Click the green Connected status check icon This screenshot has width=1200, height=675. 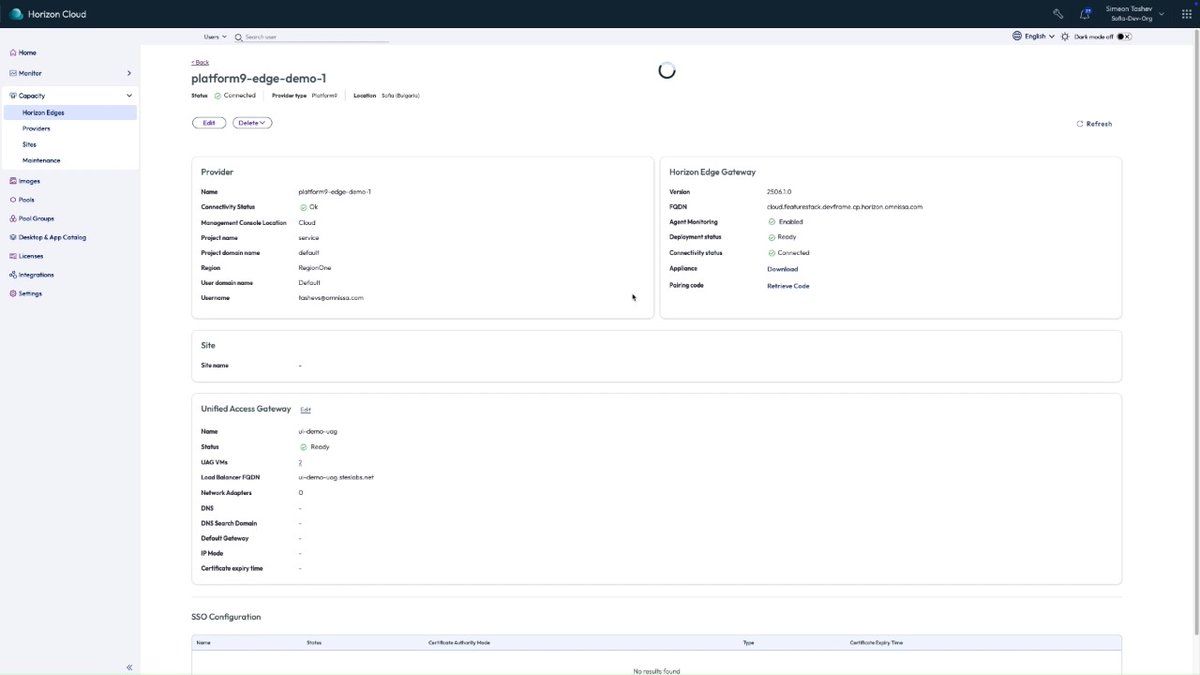217,95
